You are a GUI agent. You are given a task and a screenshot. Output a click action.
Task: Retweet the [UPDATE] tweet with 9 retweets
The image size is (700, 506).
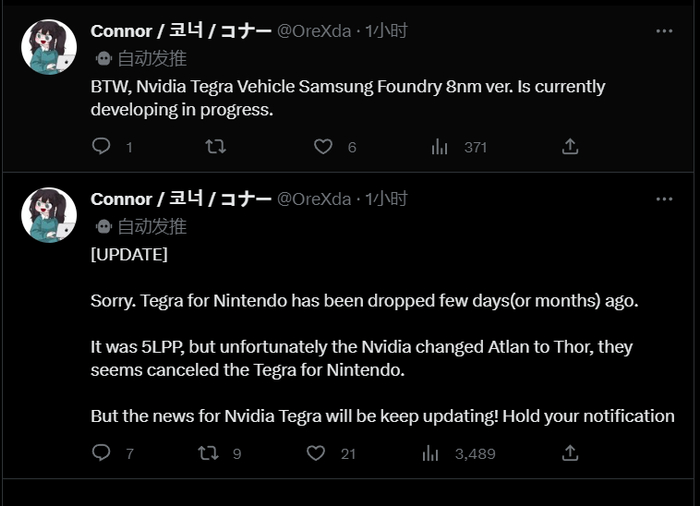[x=208, y=453]
